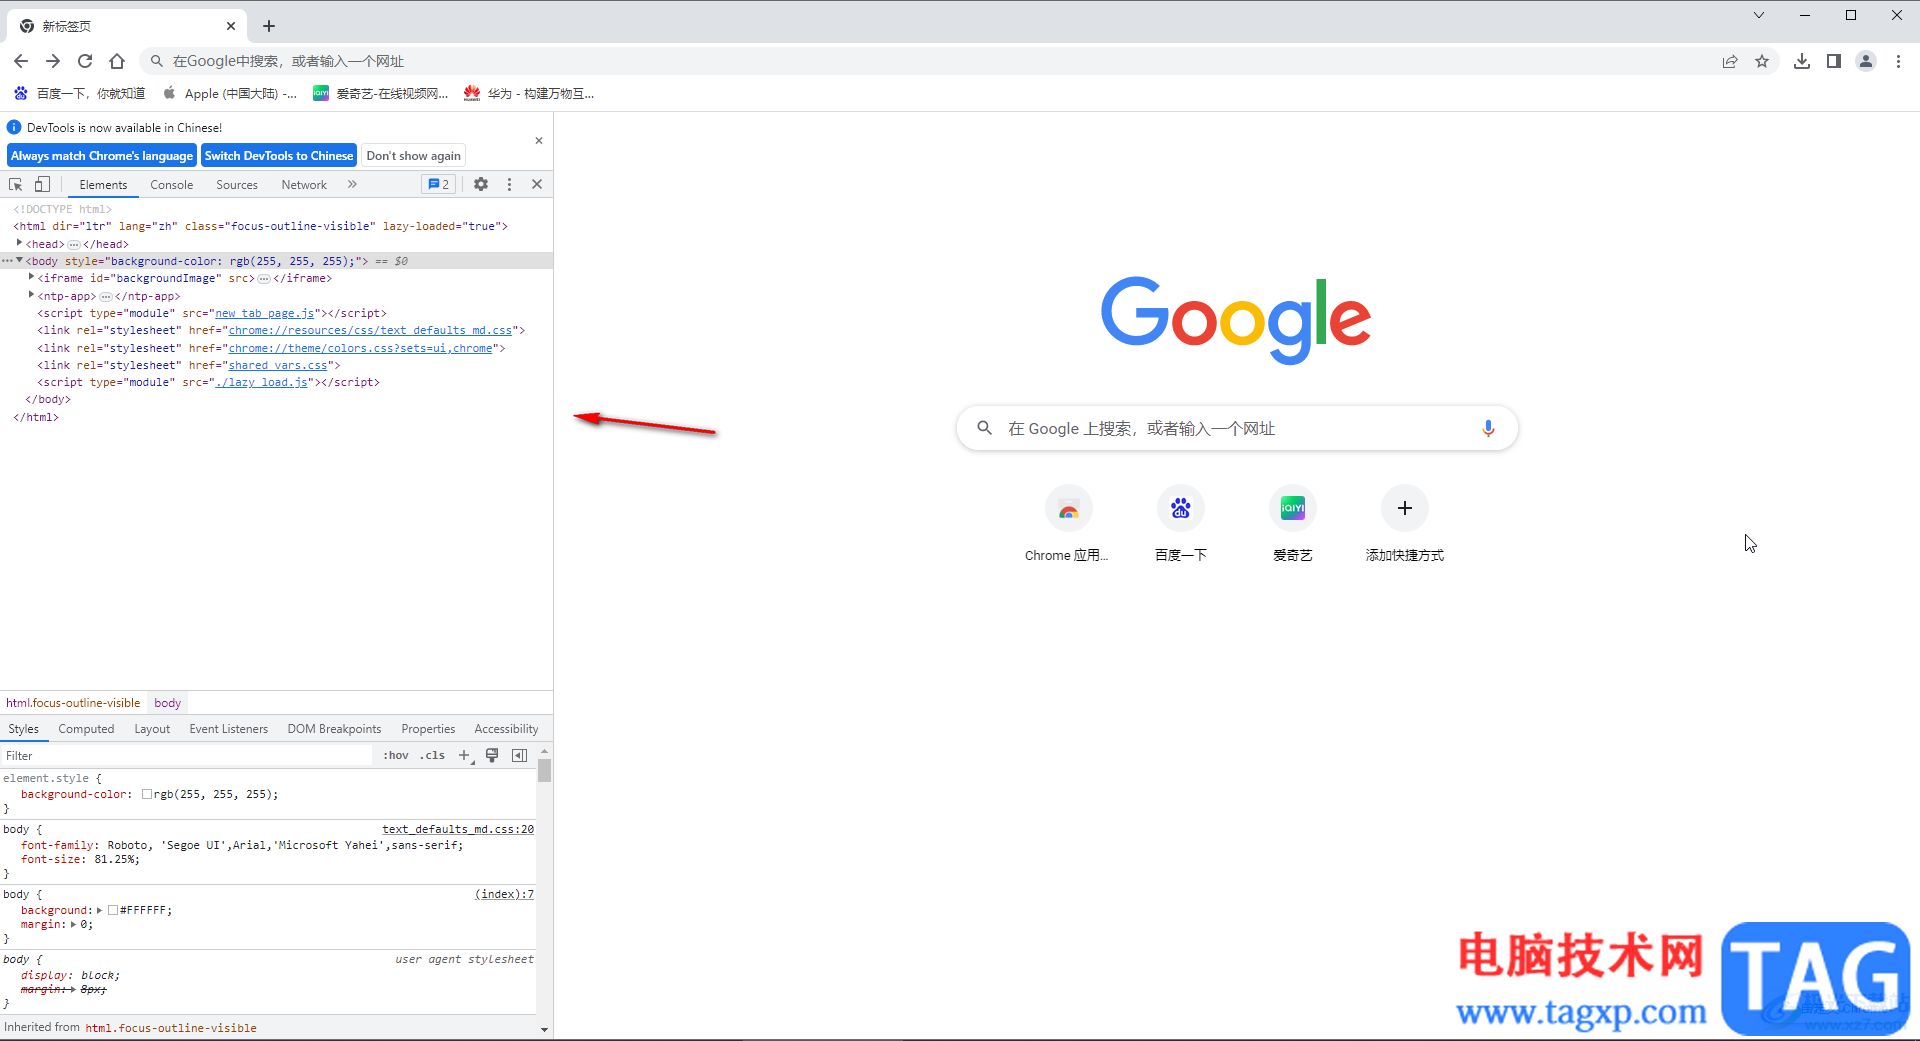Open the DOM Breakpoints tab

coord(334,729)
